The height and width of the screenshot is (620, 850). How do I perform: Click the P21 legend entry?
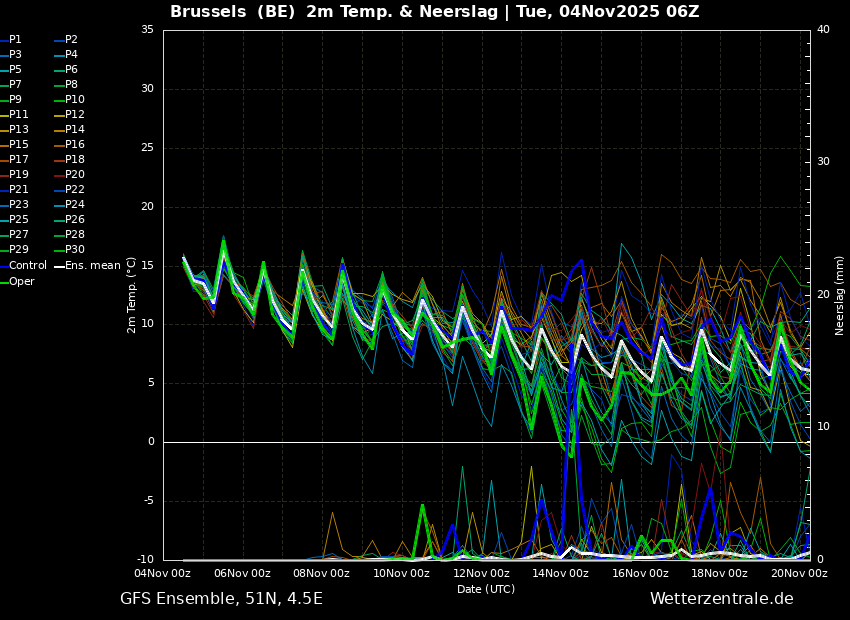pyautogui.click(x=18, y=190)
